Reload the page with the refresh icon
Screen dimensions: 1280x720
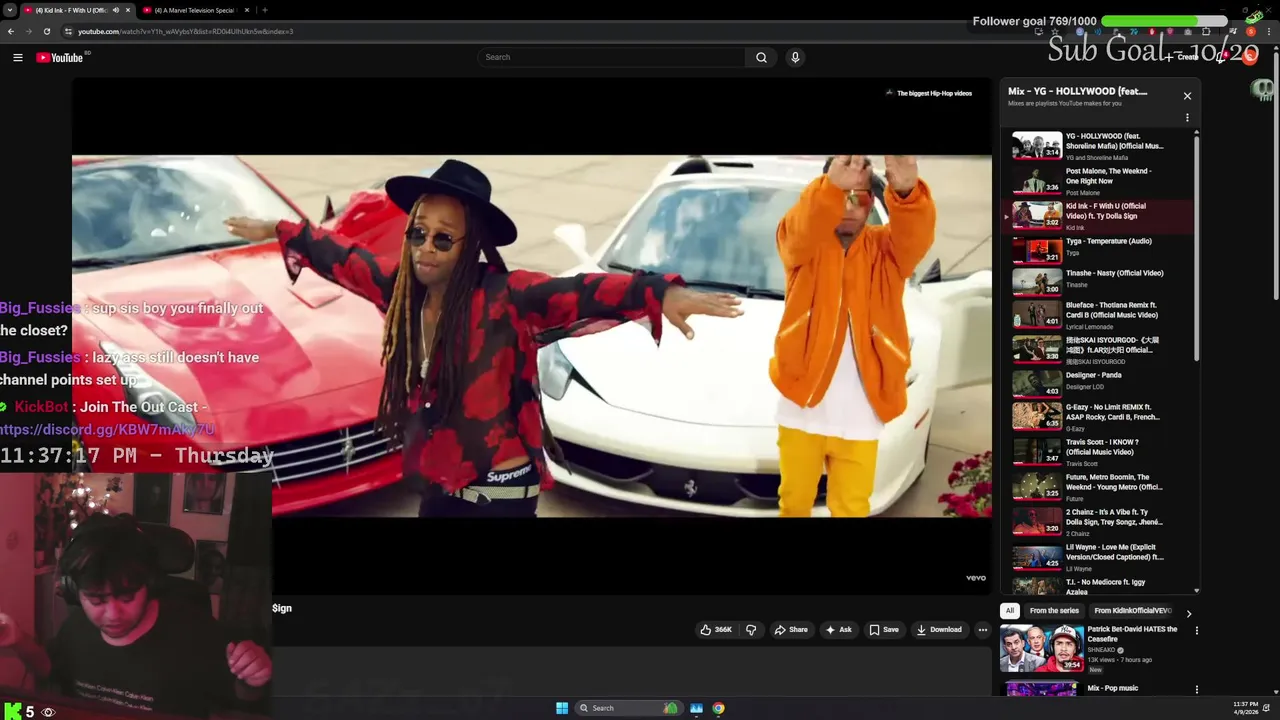click(46, 31)
